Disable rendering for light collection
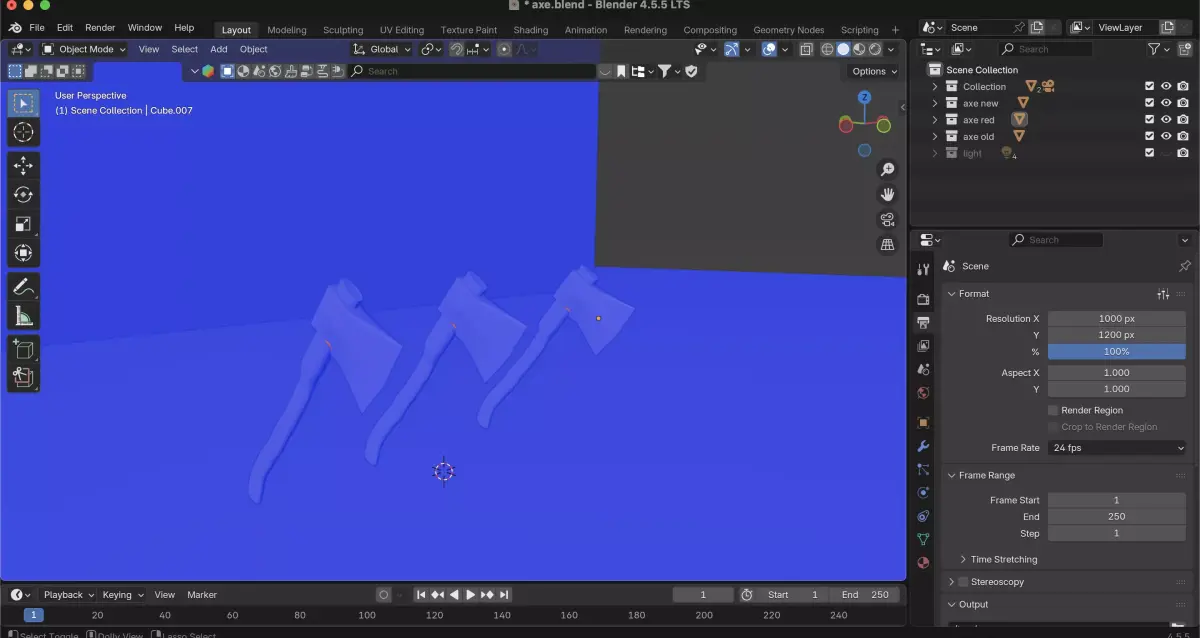The image size is (1200, 638). [x=1183, y=153]
